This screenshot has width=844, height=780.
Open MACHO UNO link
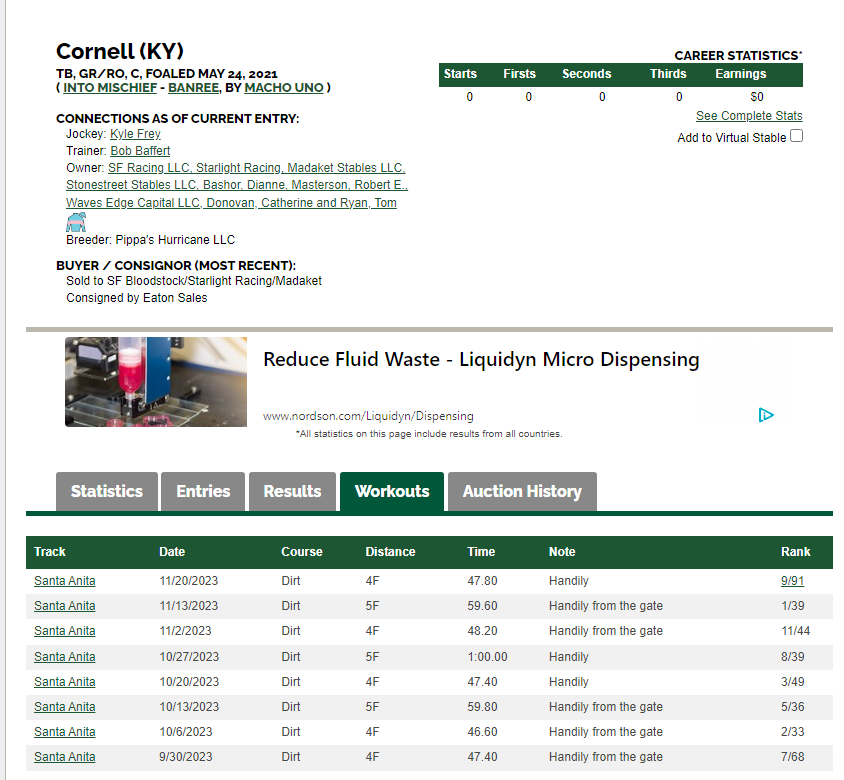(284, 88)
